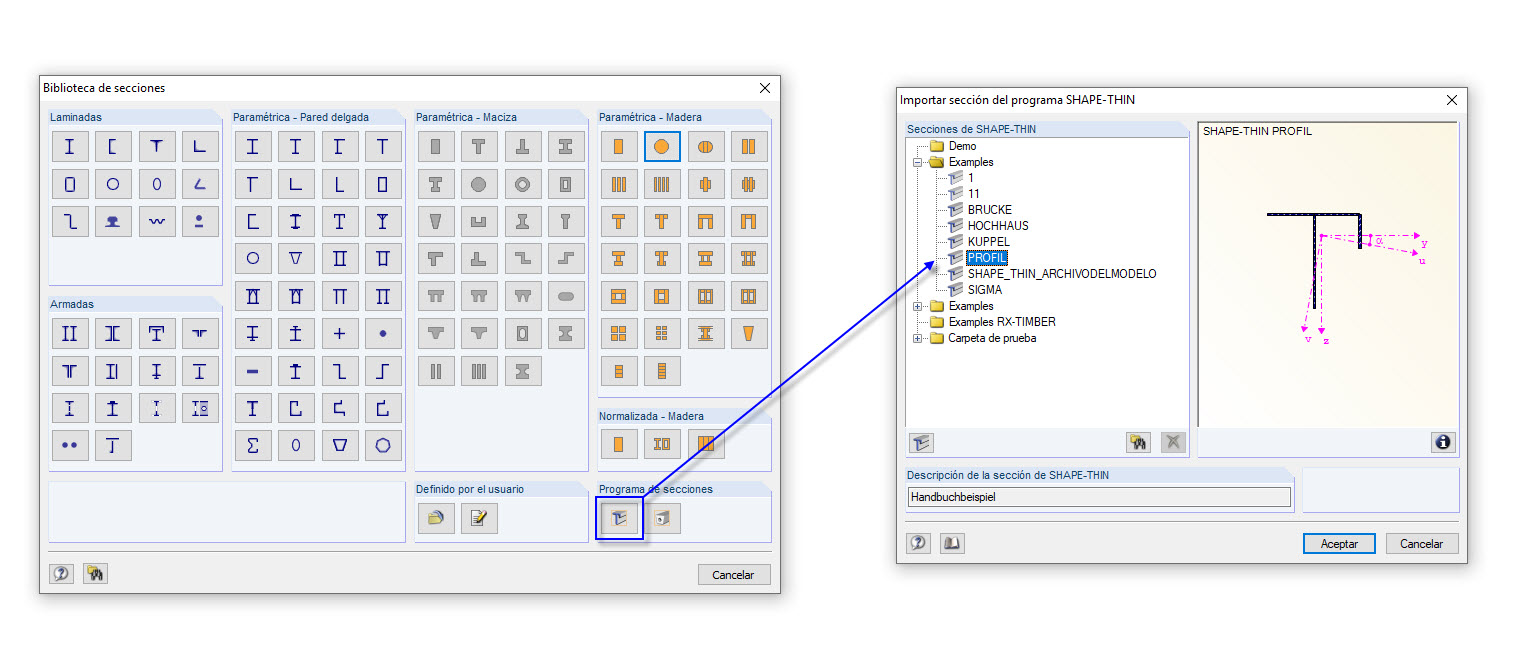Screen dimensions: 1526x666
Task: Choose the rectangular hollow section in Laminadas
Action: tap(69, 184)
